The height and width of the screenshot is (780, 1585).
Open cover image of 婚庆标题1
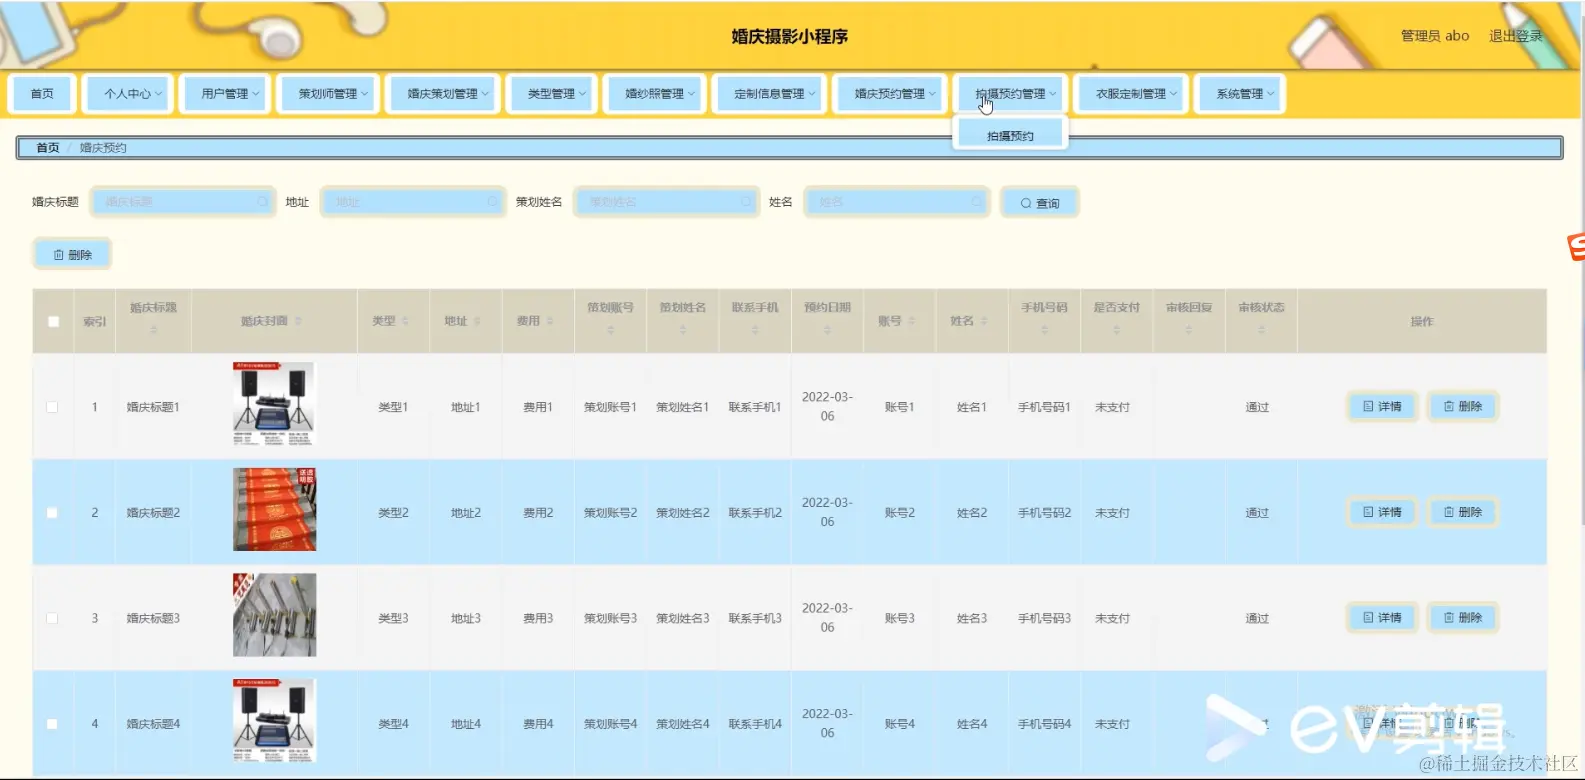click(x=274, y=404)
